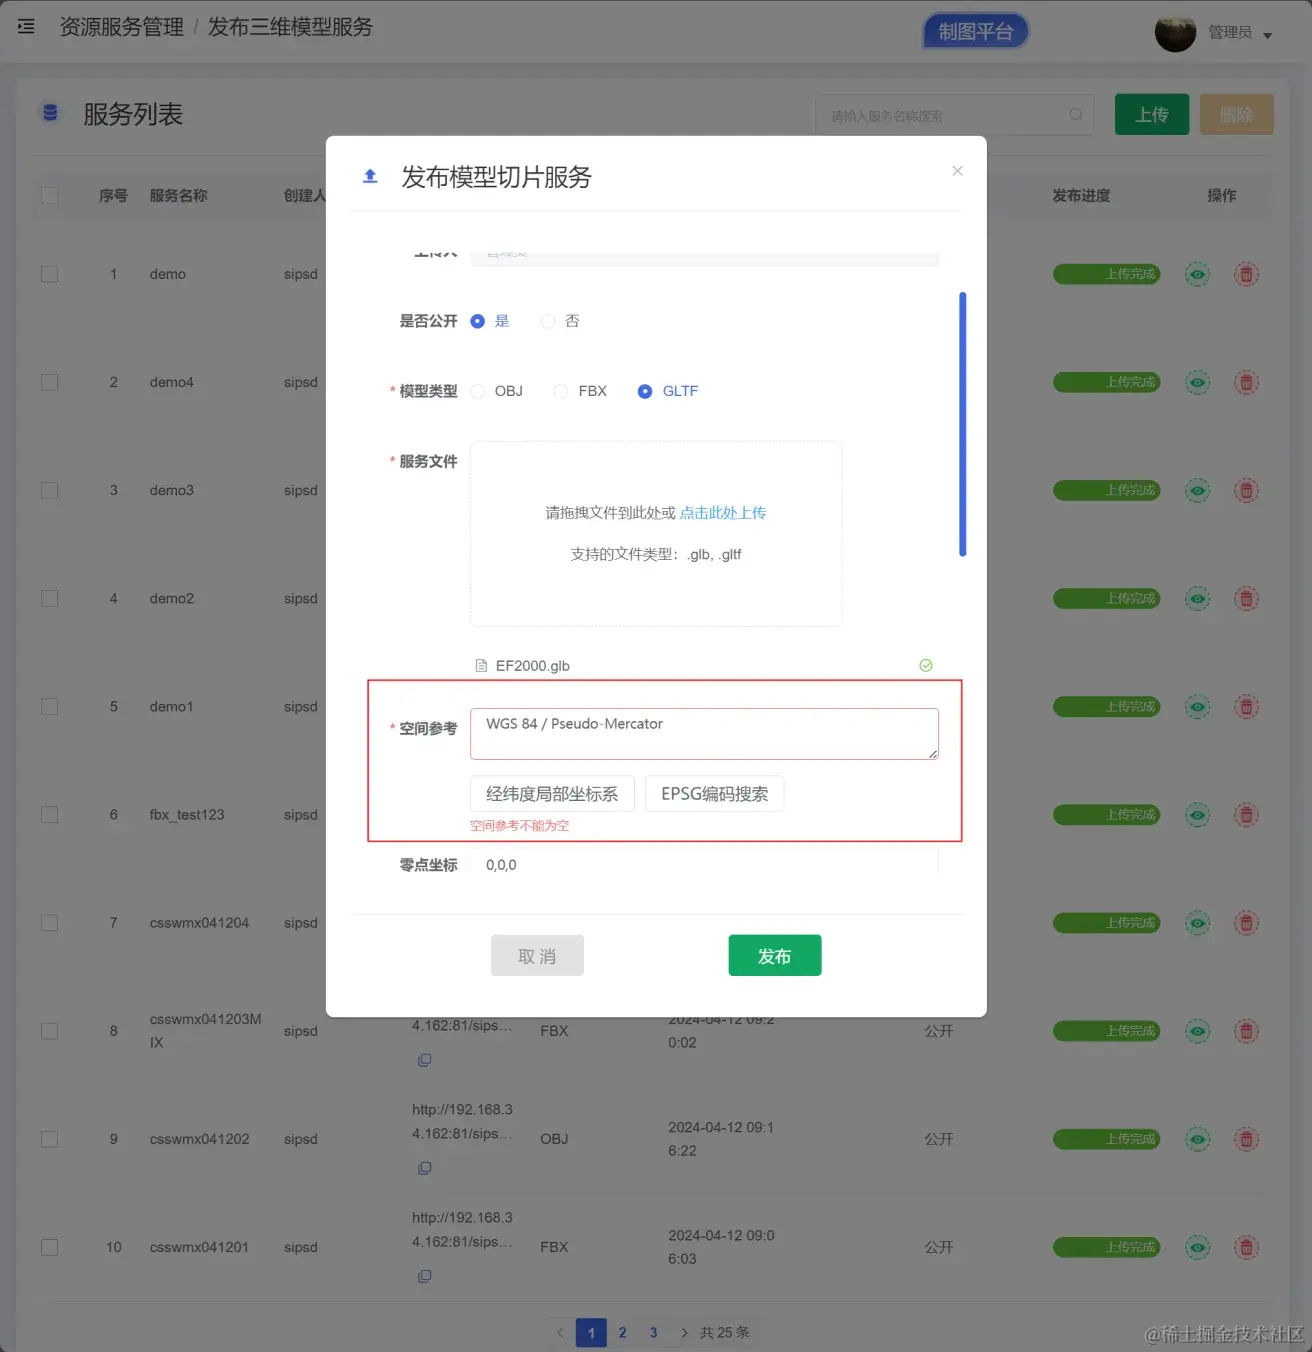View the demo4 service eye icon
The height and width of the screenshot is (1352, 1312).
click(x=1197, y=382)
